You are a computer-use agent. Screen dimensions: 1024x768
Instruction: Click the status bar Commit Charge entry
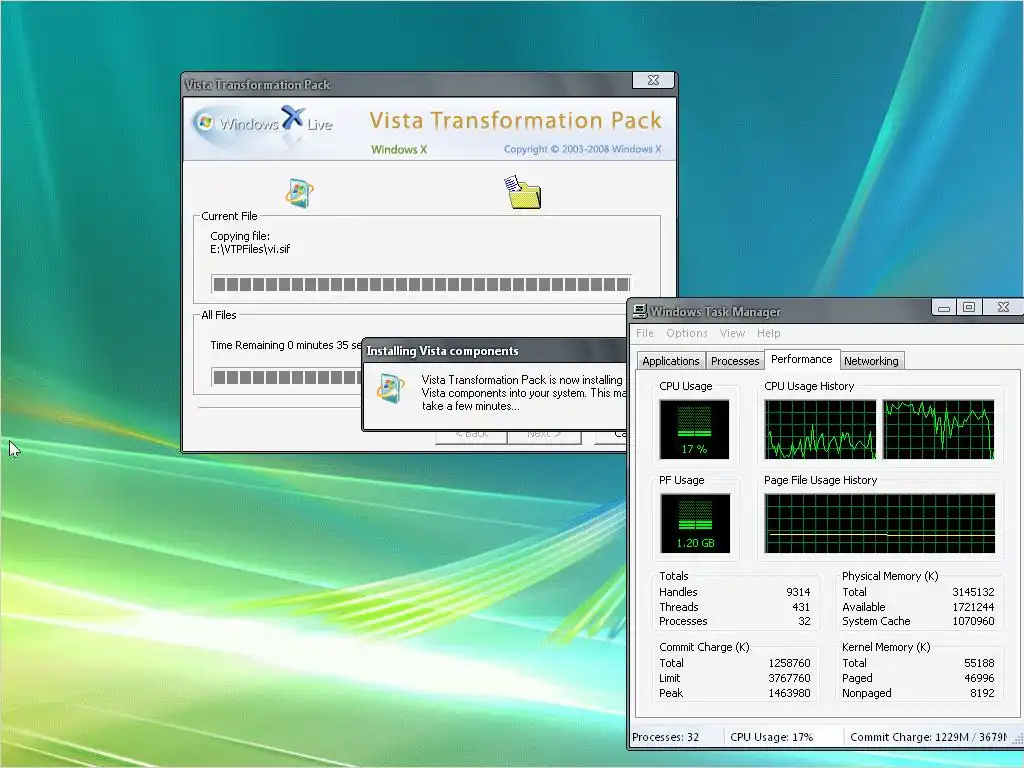[928, 737]
